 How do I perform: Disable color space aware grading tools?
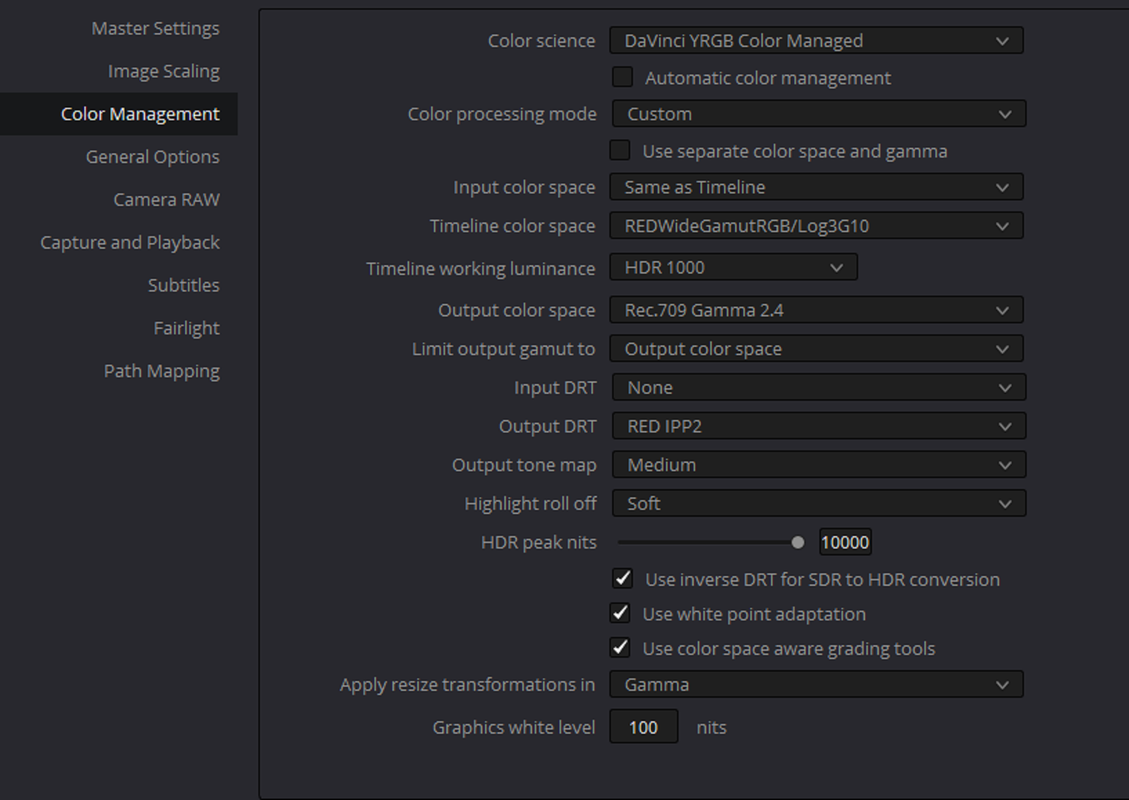619,647
